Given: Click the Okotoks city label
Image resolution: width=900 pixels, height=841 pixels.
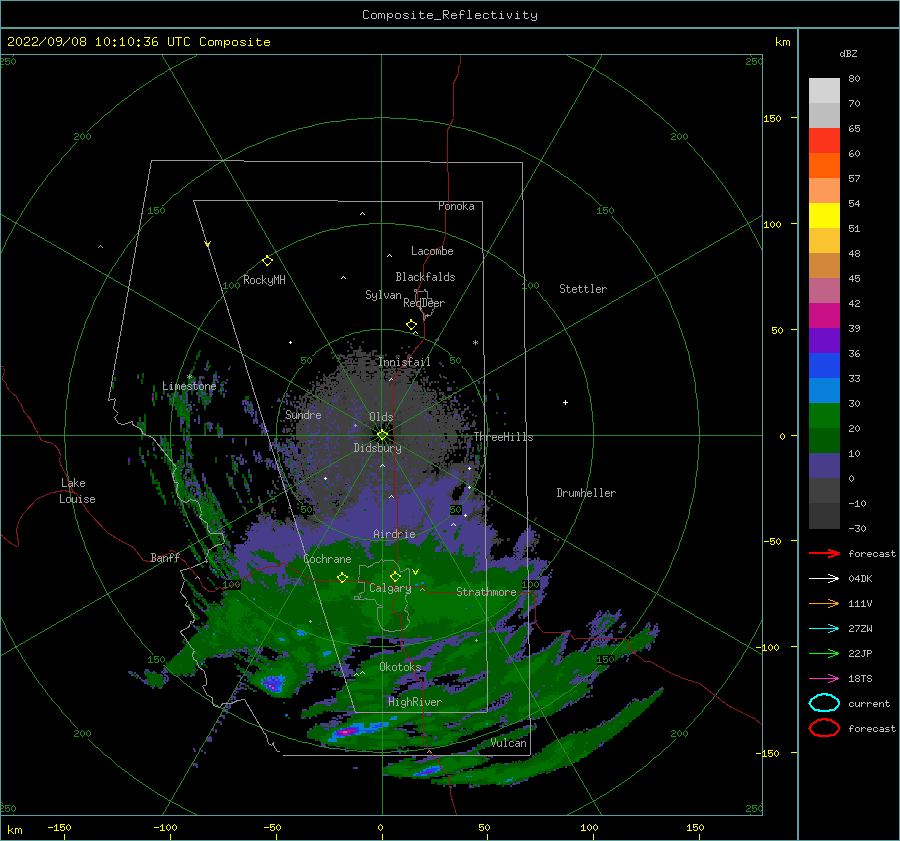Looking at the screenshot, I should tap(400, 667).
